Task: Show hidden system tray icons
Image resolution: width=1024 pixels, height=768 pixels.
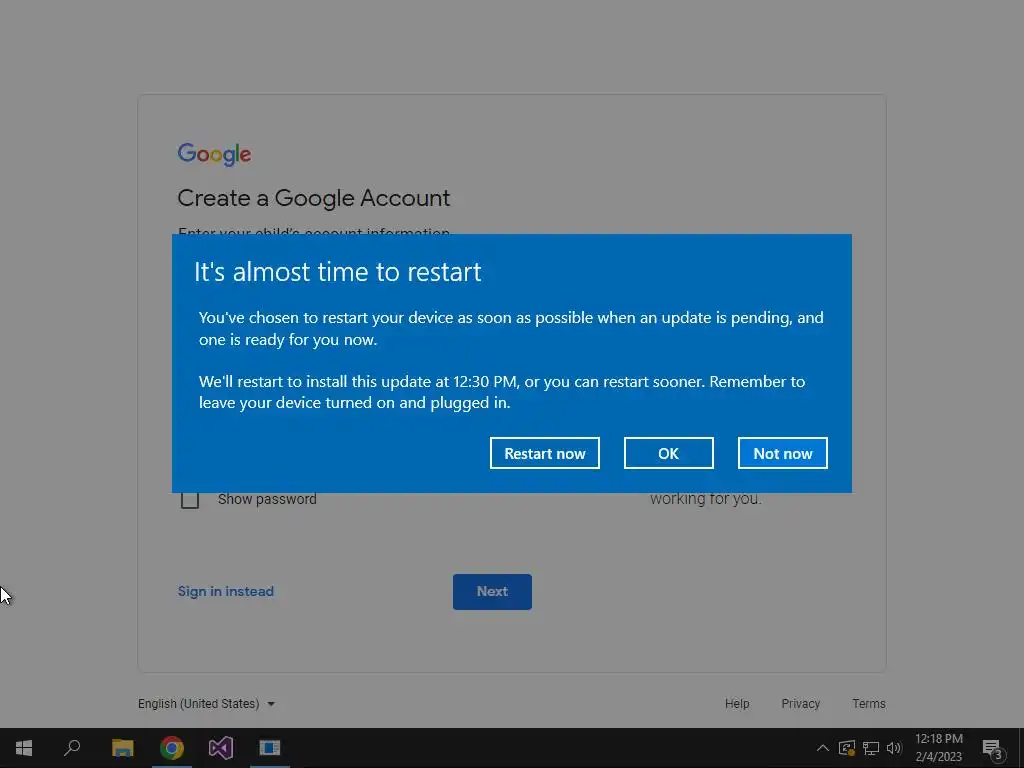Action: click(x=823, y=748)
